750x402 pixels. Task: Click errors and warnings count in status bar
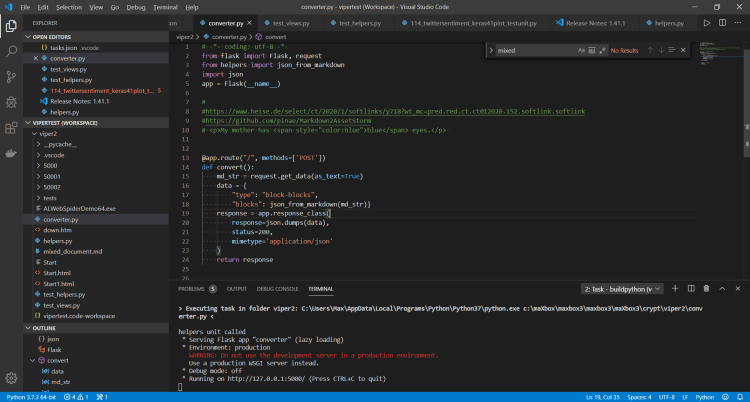point(76,397)
